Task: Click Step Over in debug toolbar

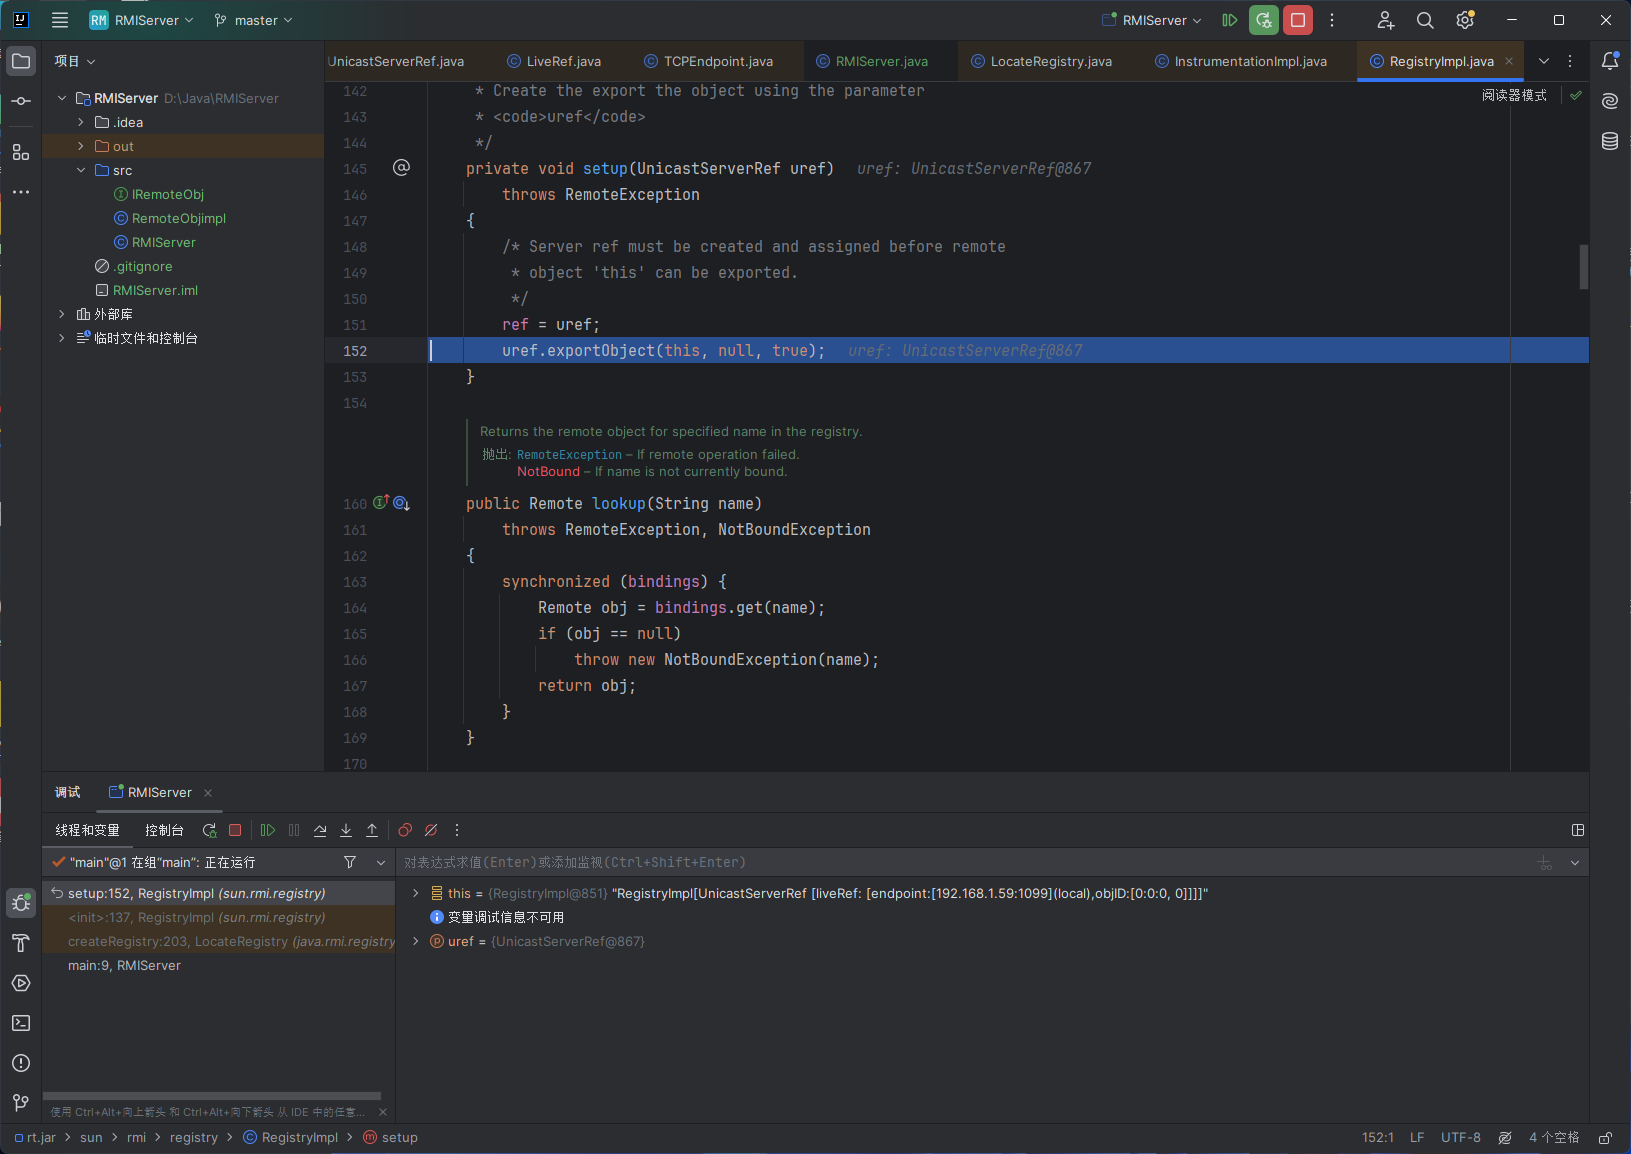Action: coord(320,830)
